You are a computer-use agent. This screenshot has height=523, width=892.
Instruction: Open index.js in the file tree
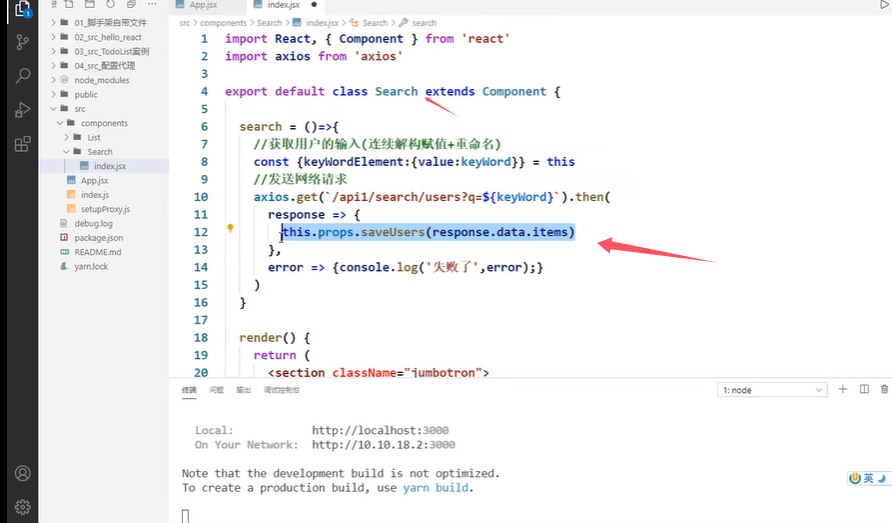click(x=105, y=195)
